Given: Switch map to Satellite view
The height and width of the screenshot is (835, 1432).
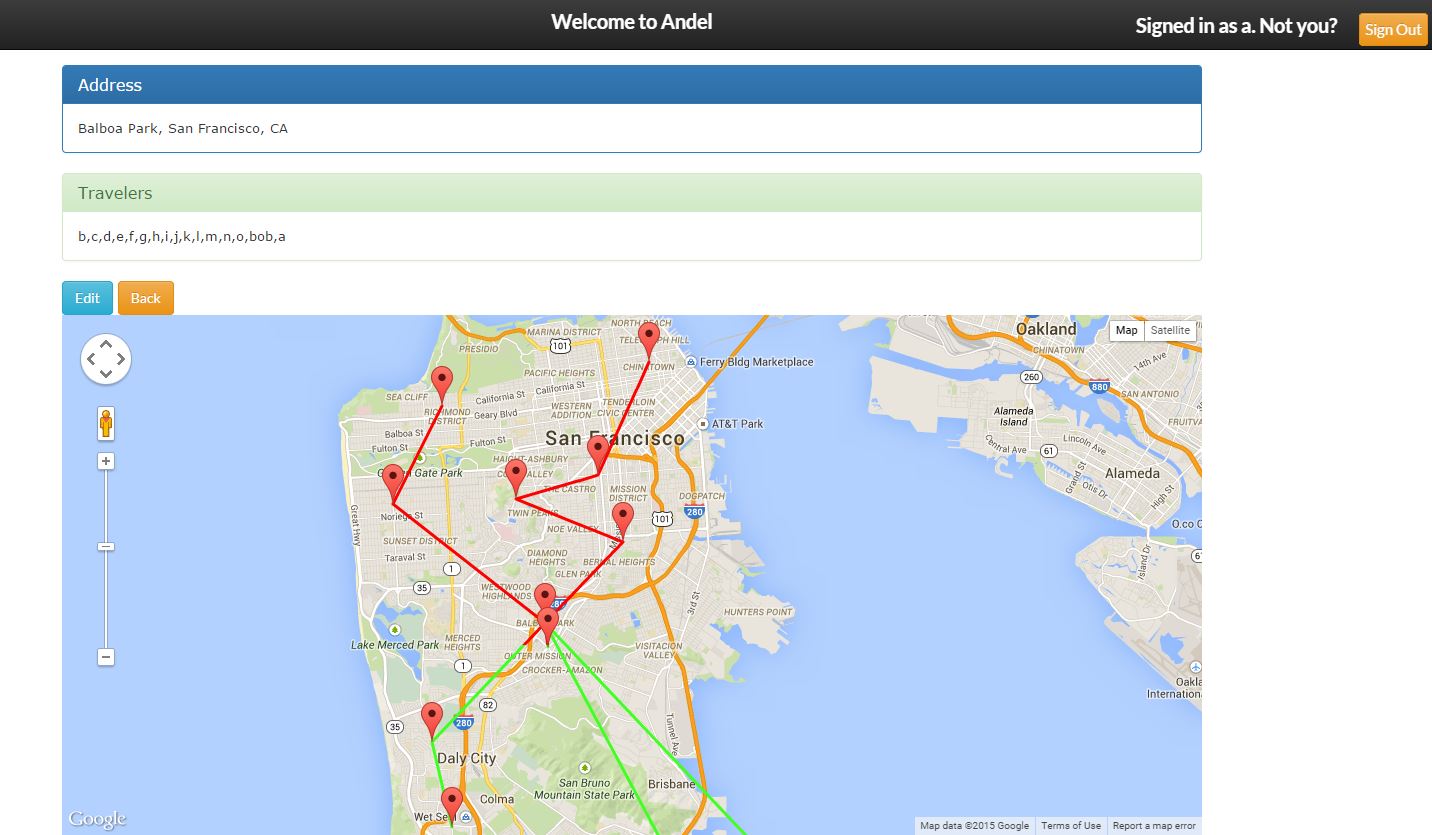Looking at the screenshot, I should pyautogui.click(x=1170, y=330).
